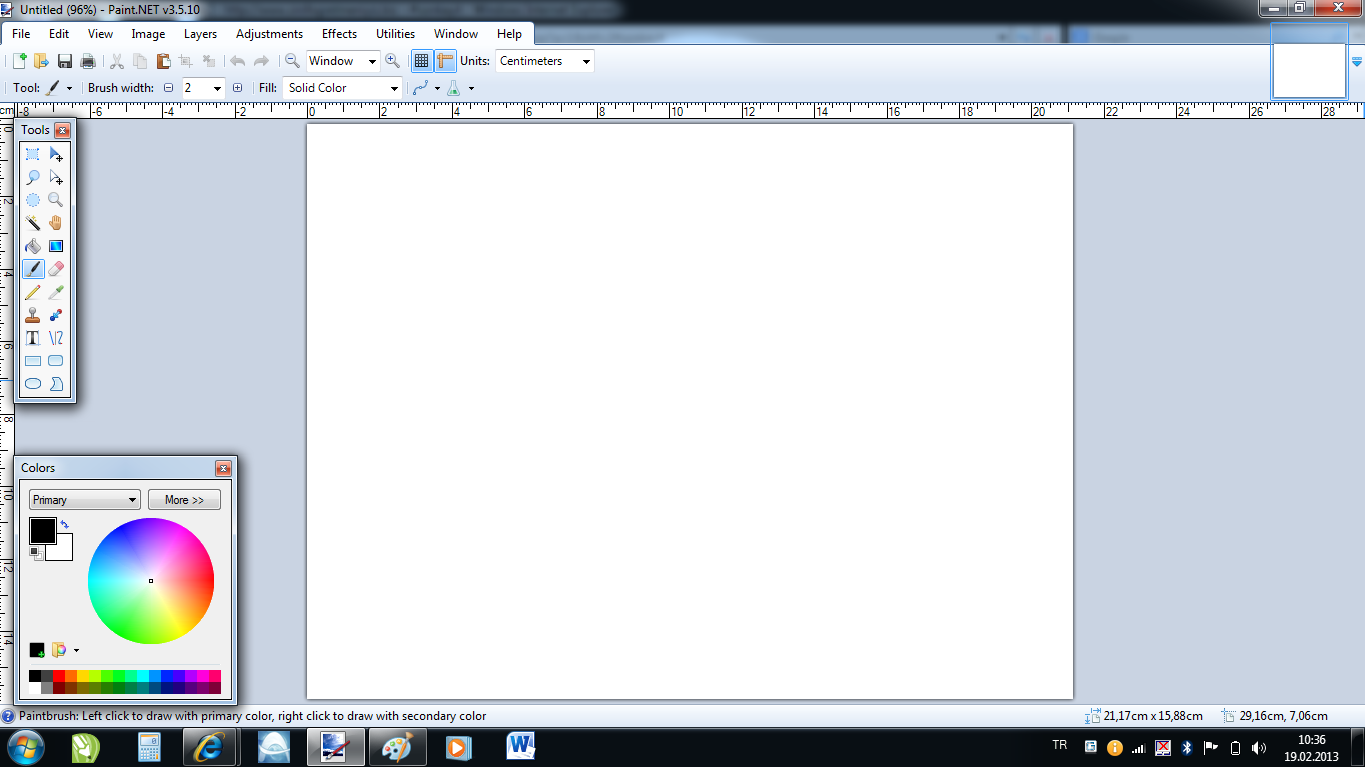Image resolution: width=1365 pixels, height=771 pixels.
Task: Open the Effects menu
Action: 339,34
